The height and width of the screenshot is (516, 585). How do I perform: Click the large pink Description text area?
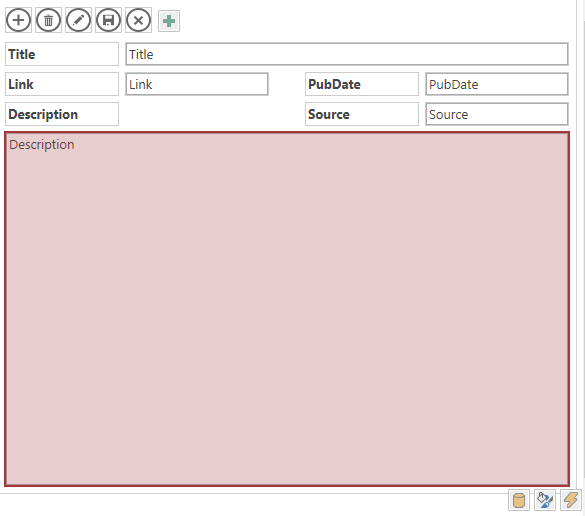[x=287, y=309]
